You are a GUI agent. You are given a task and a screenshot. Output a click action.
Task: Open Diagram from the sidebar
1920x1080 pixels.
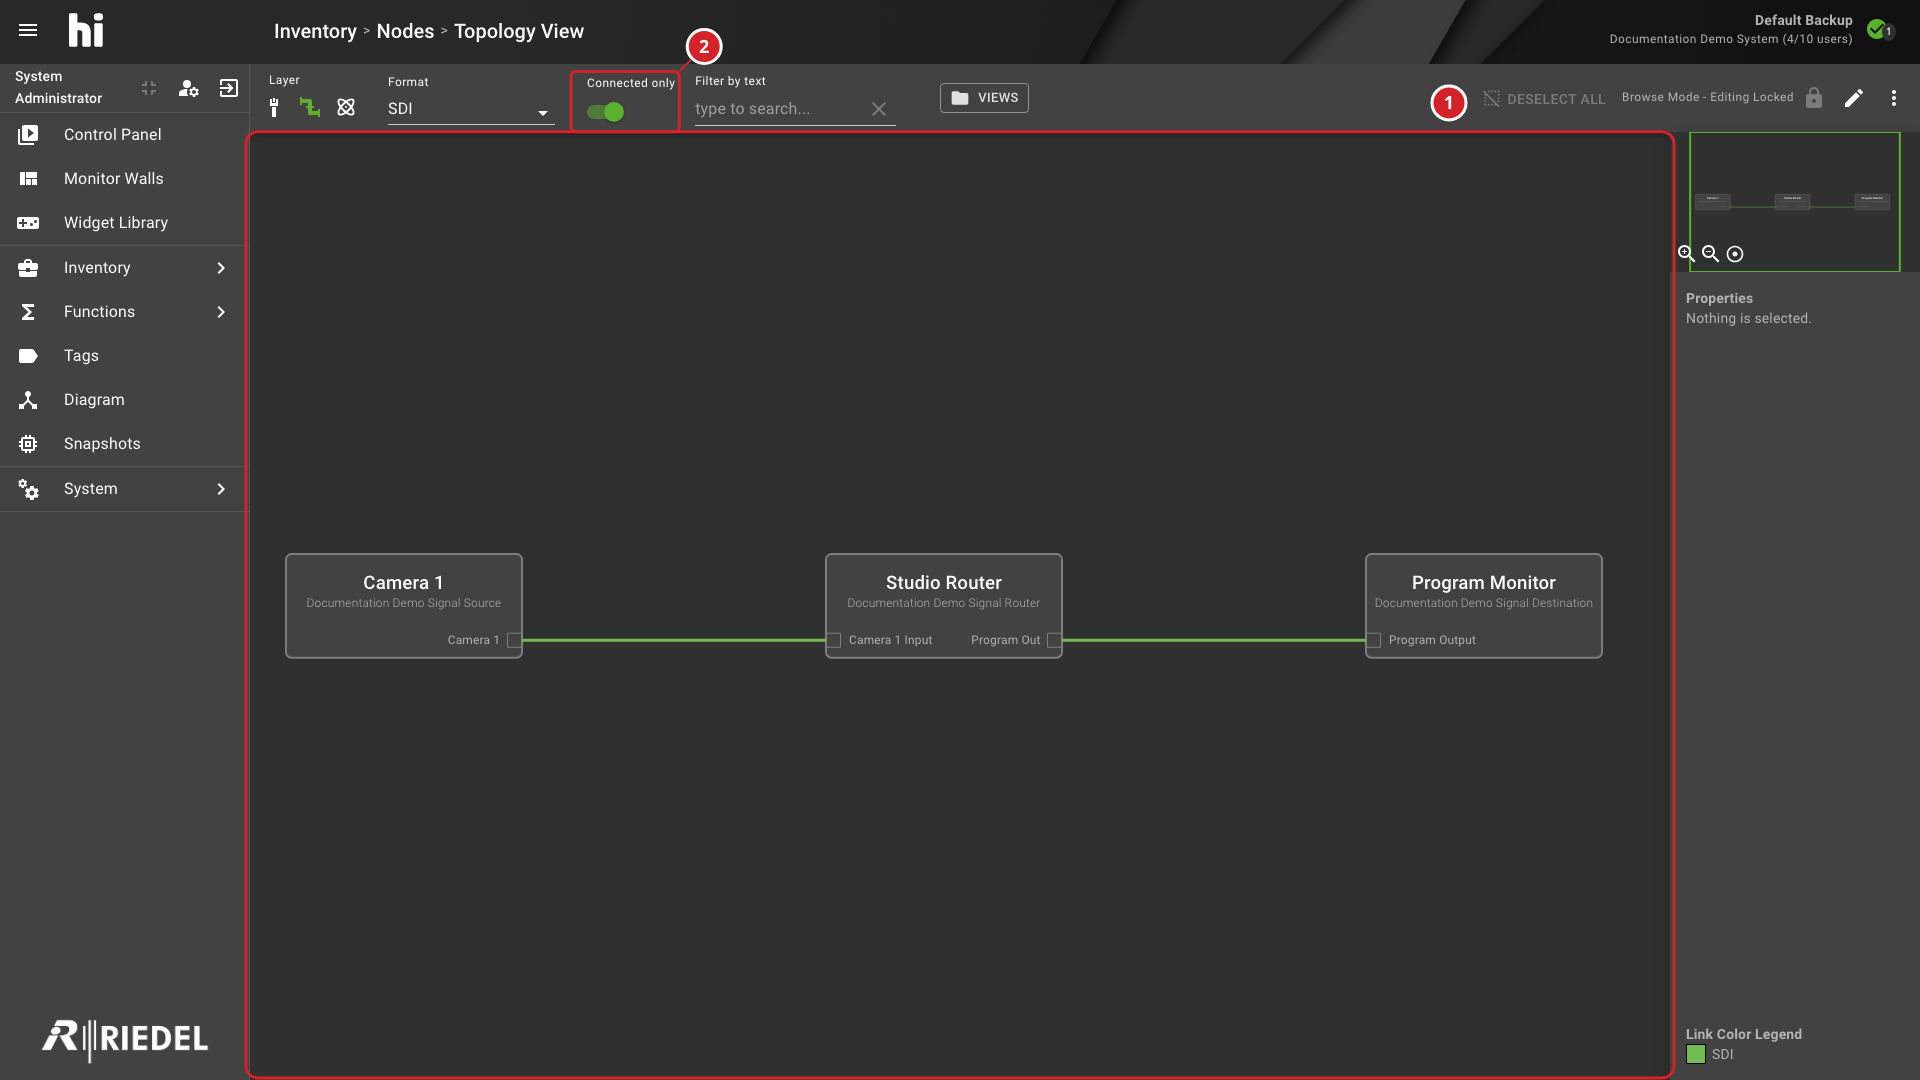(x=123, y=400)
